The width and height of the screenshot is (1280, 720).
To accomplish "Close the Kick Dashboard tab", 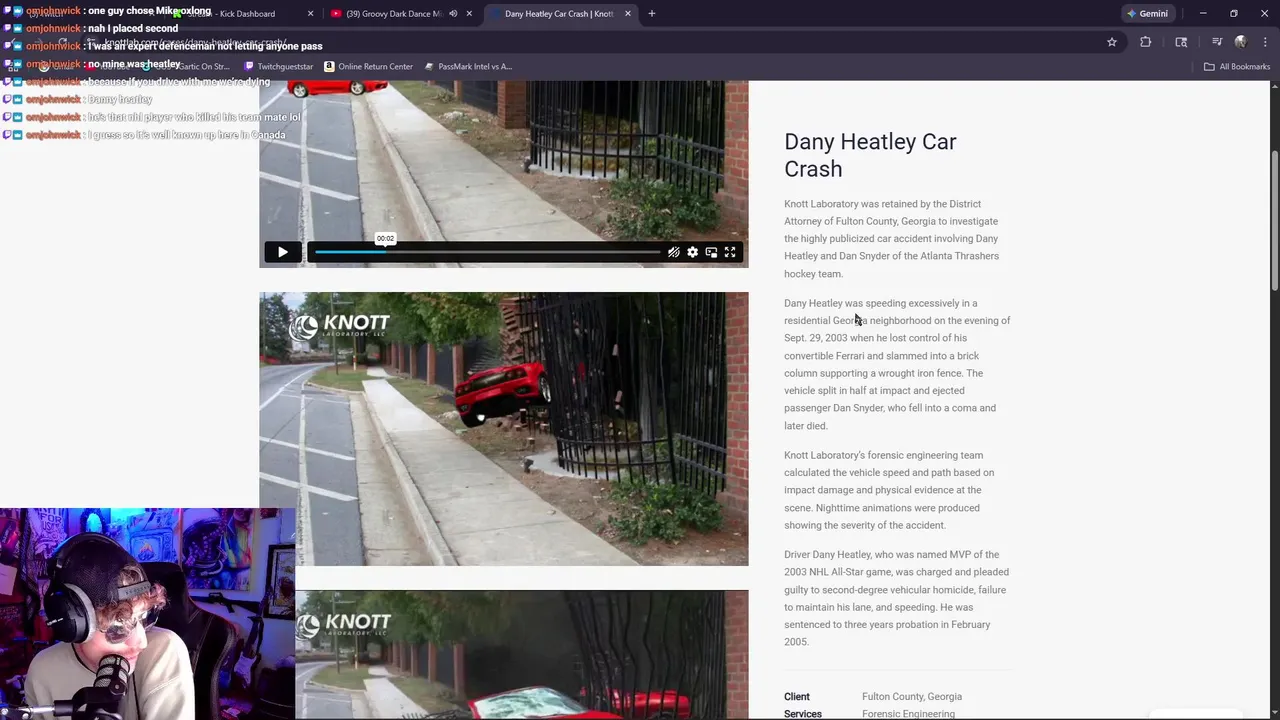I will pos(310,14).
